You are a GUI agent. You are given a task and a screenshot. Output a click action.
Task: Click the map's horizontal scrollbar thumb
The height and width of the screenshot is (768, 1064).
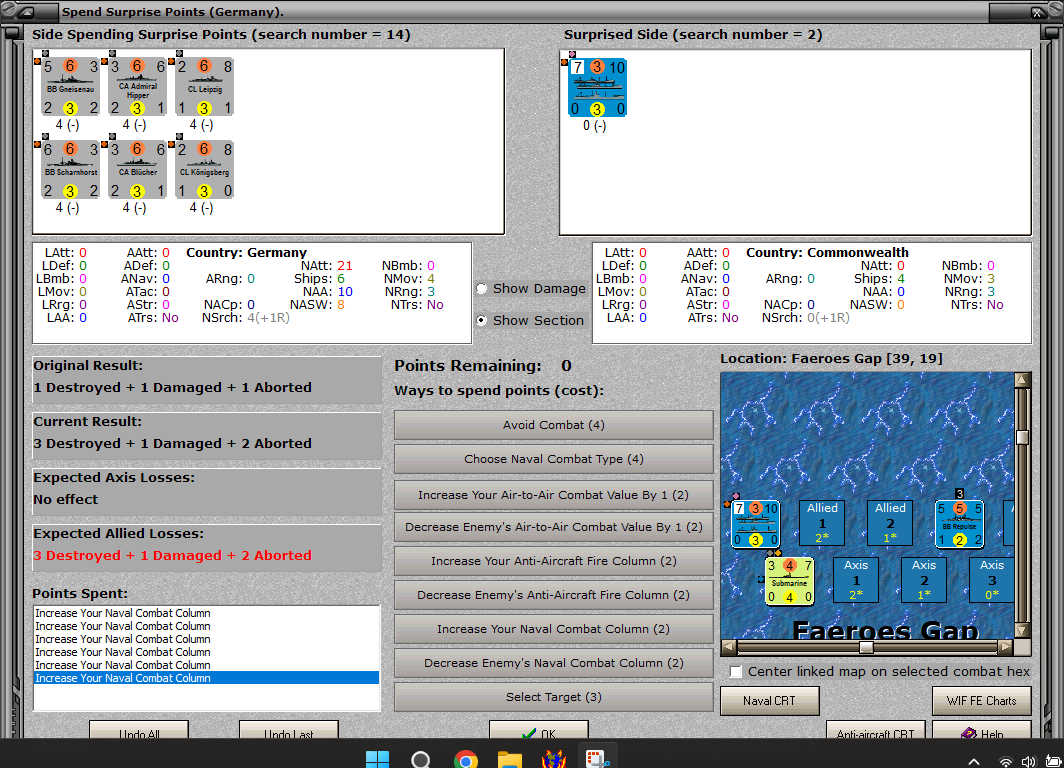(866, 647)
